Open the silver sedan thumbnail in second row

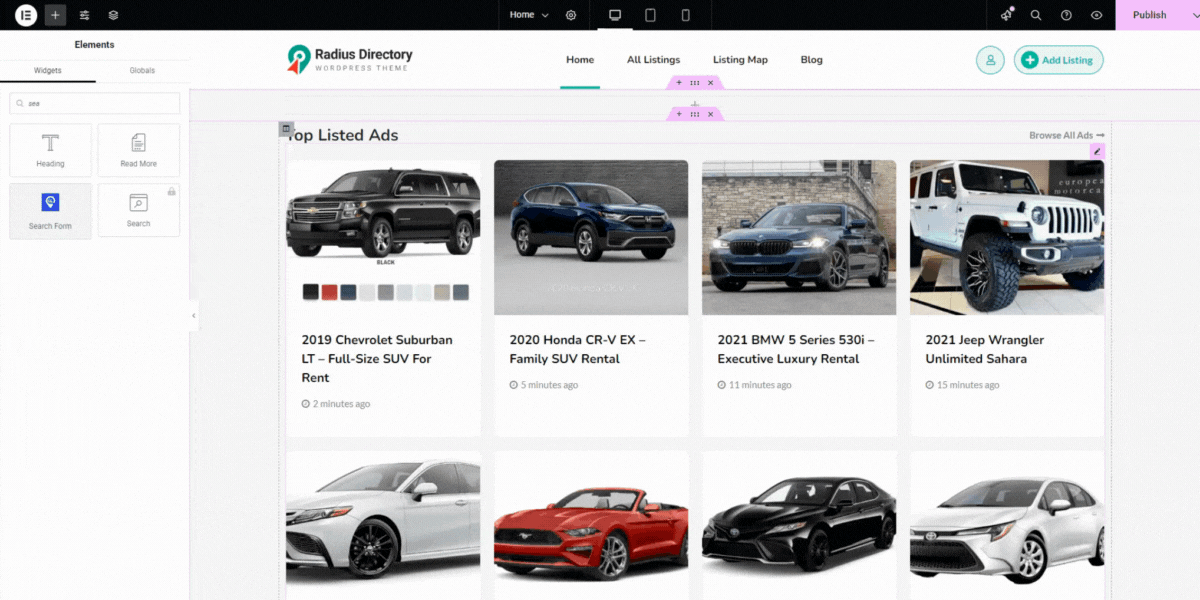(x=383, y=525)
